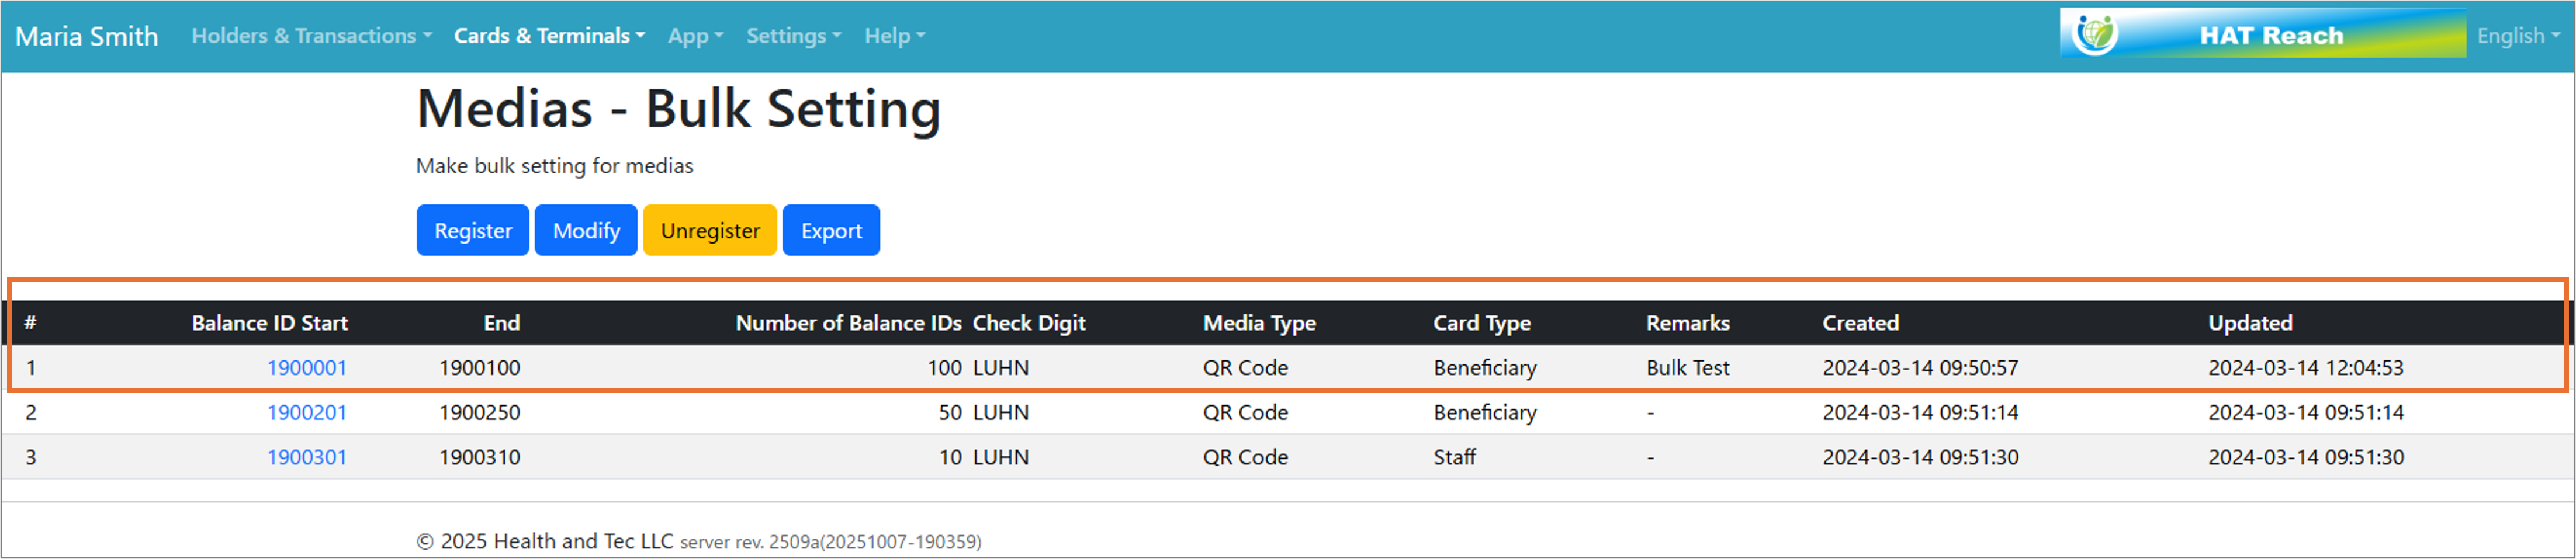Open the Help menu
2576x559 pixels.
coord(894,36)
